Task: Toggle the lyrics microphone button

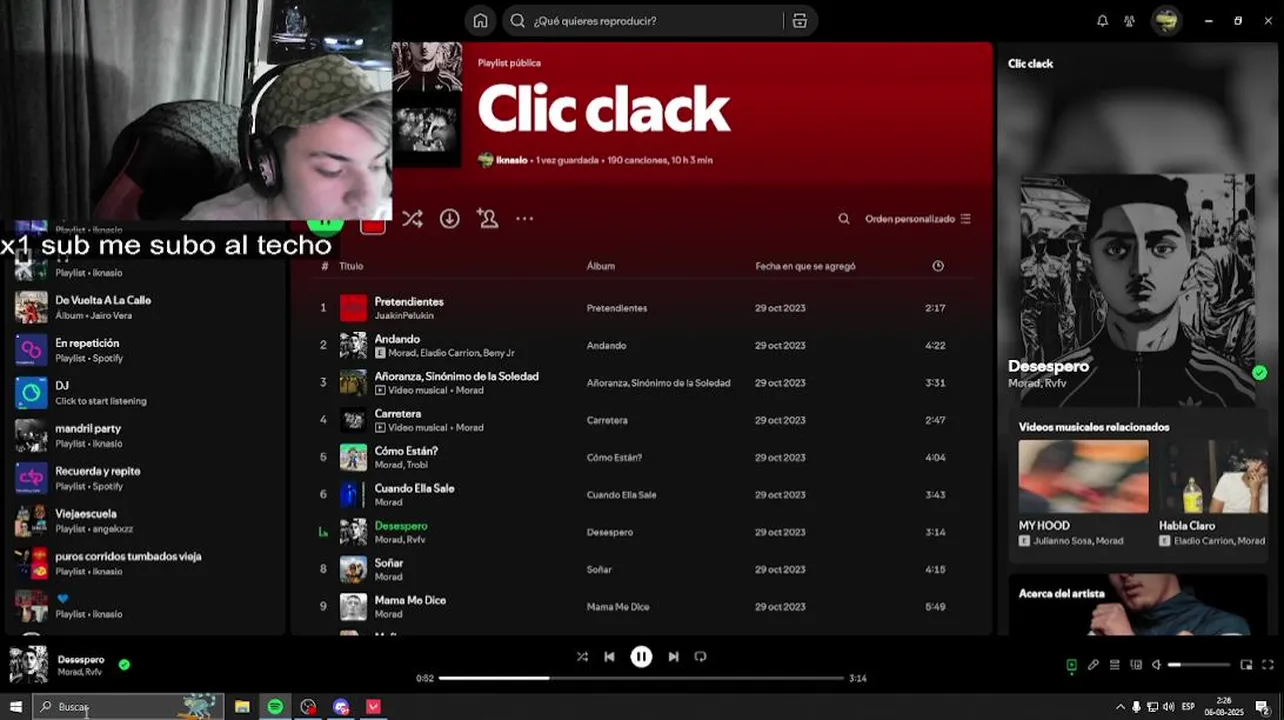Action: pyautogui.click(x=1093, y=665)
